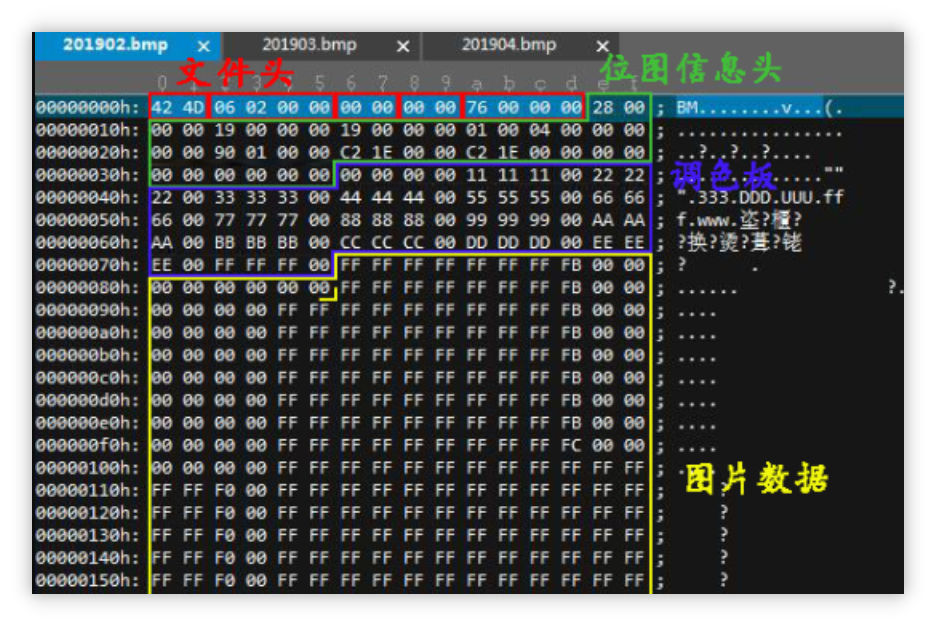Screen dimensions: 936x626
Task: Select the 28 byte starting bitmap info header
Action: click(x=603, y=107)
